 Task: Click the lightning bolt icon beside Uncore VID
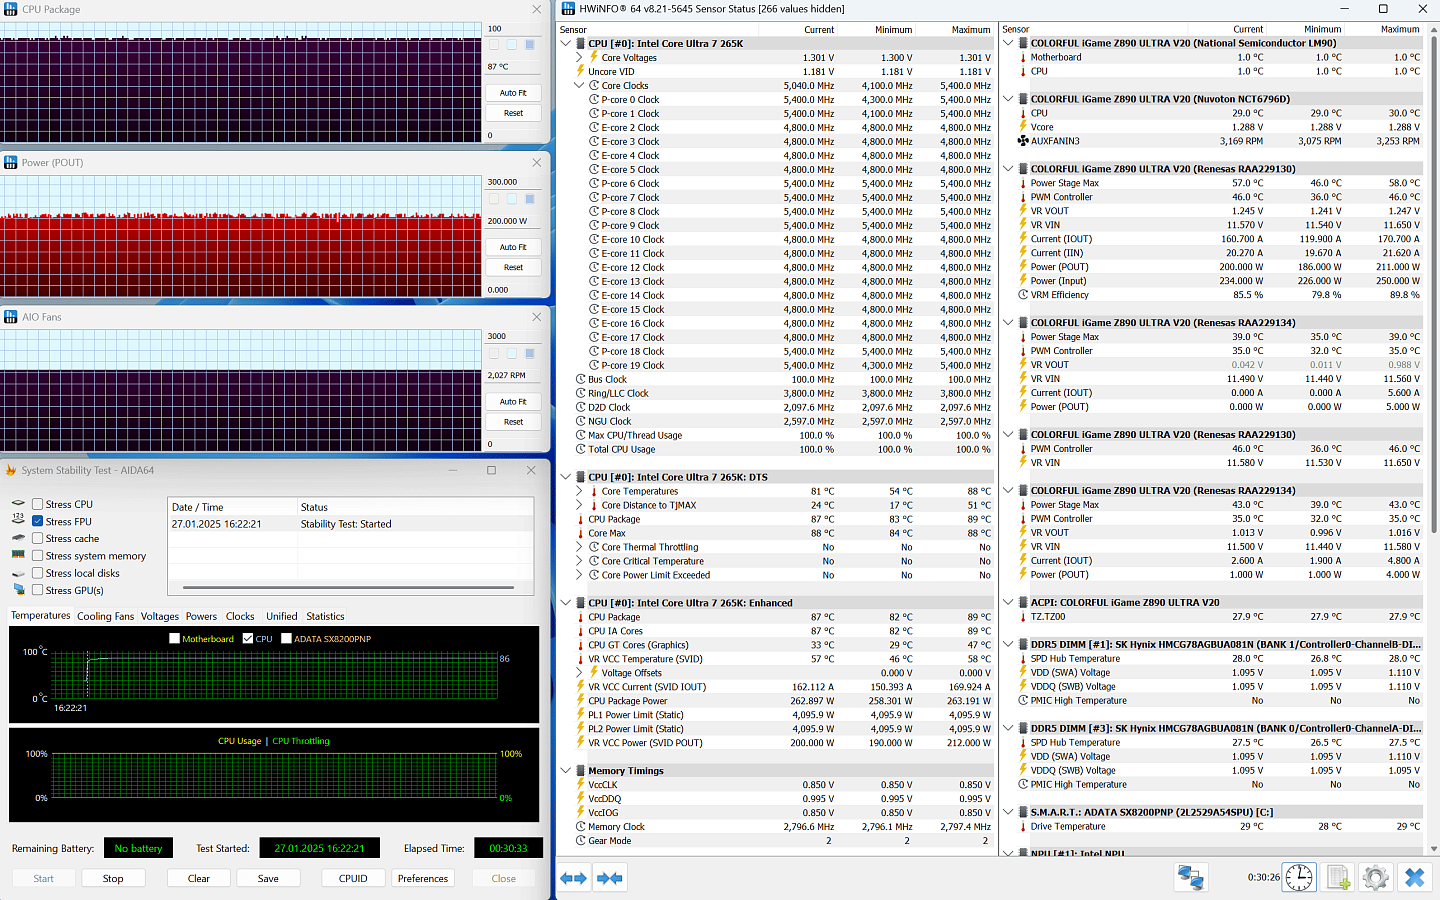(x=580, y=71)
